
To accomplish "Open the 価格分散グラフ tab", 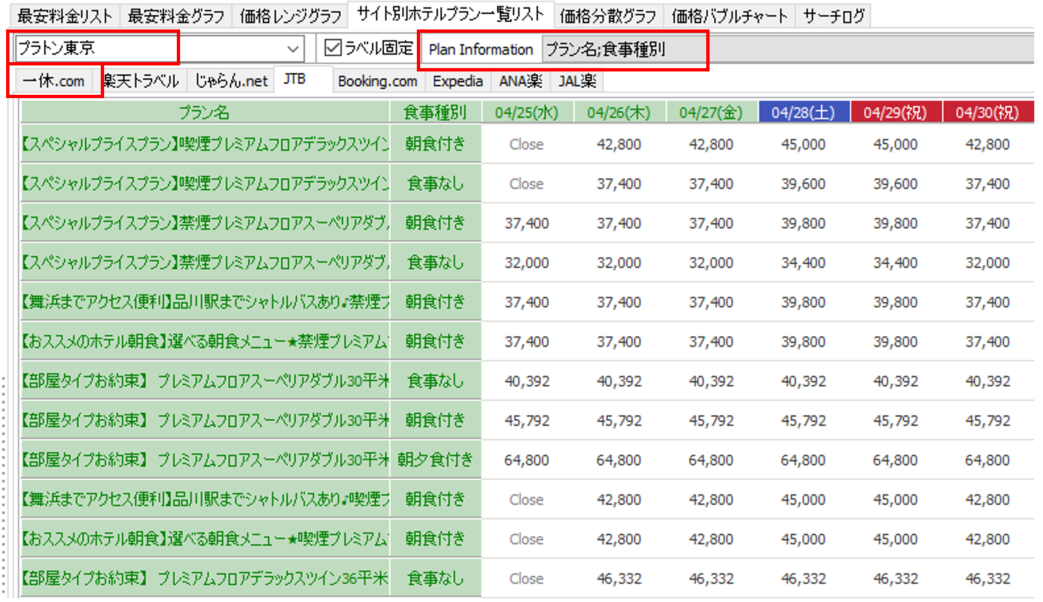I will (x=608, y=16).
